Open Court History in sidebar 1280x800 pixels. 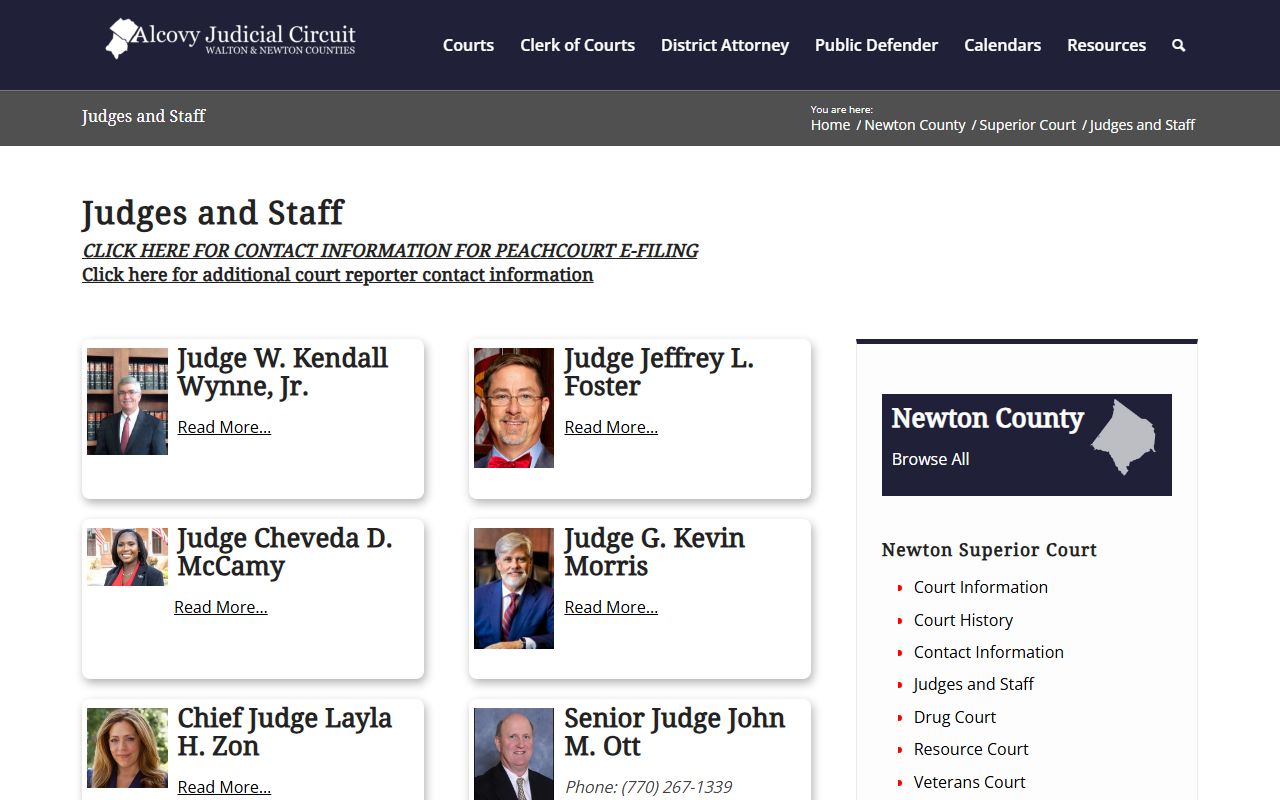tap(963, 620)
